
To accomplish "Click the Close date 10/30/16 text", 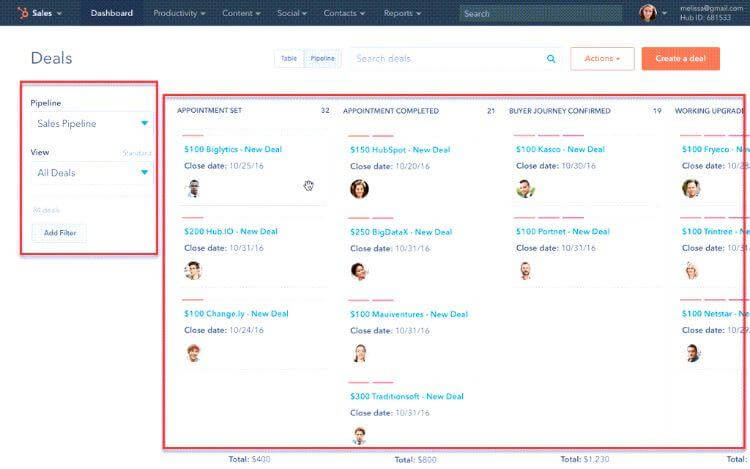I will point(556,166).
